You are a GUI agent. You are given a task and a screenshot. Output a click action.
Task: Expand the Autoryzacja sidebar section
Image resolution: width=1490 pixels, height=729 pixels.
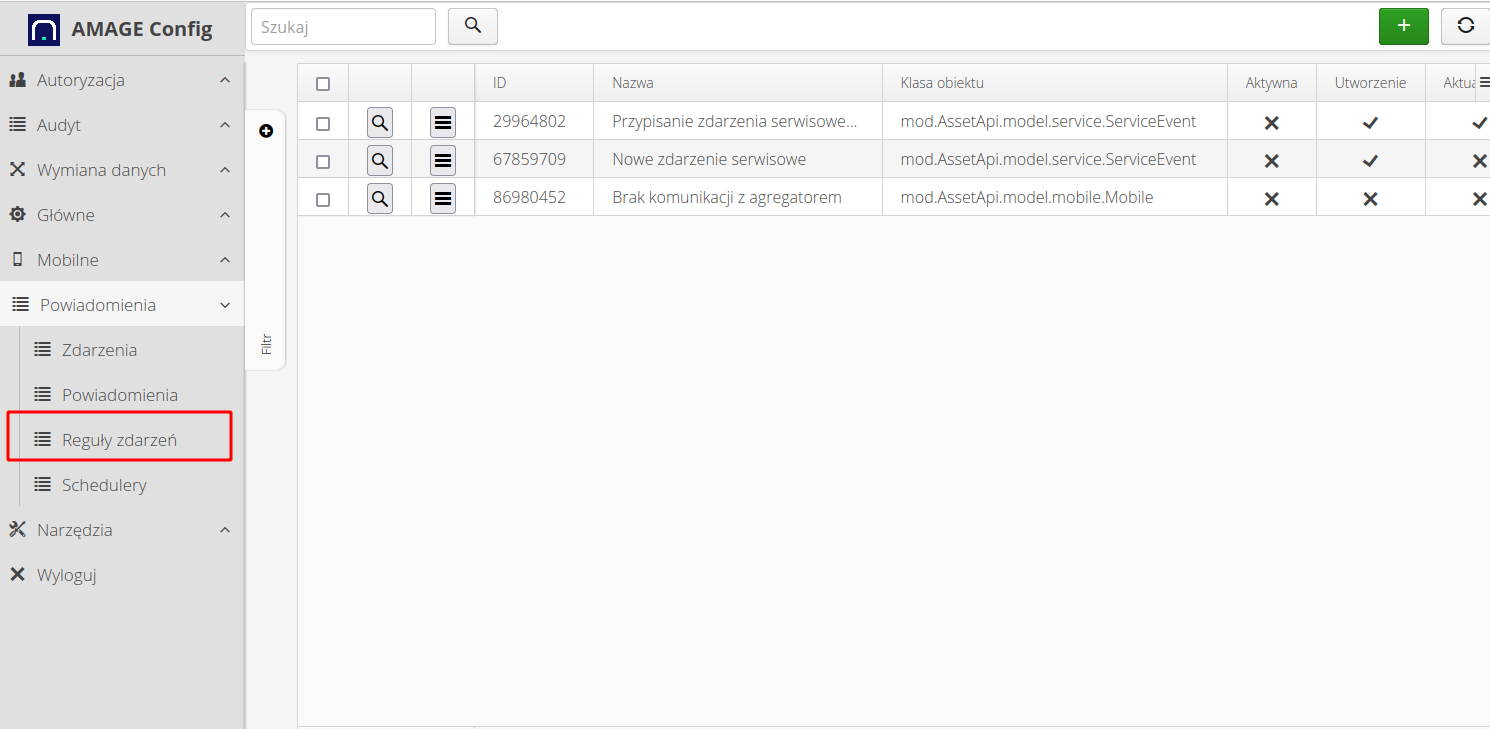click(x=224, y=79)
